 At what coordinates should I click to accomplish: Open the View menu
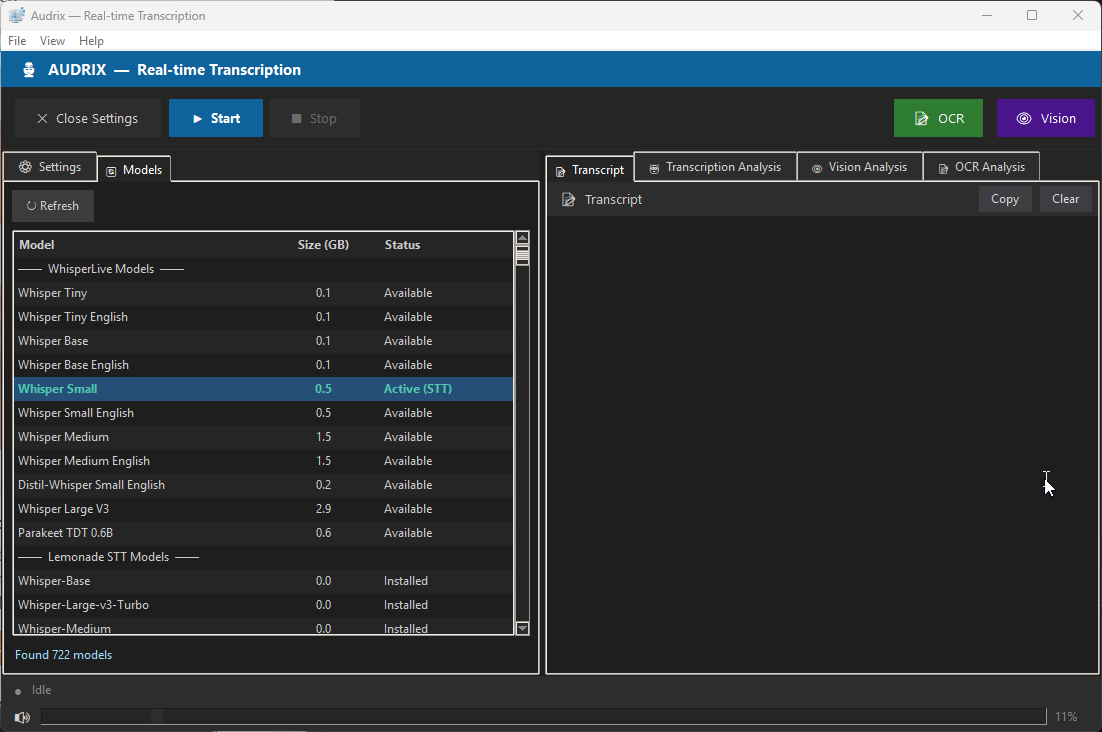pos(52,41)
